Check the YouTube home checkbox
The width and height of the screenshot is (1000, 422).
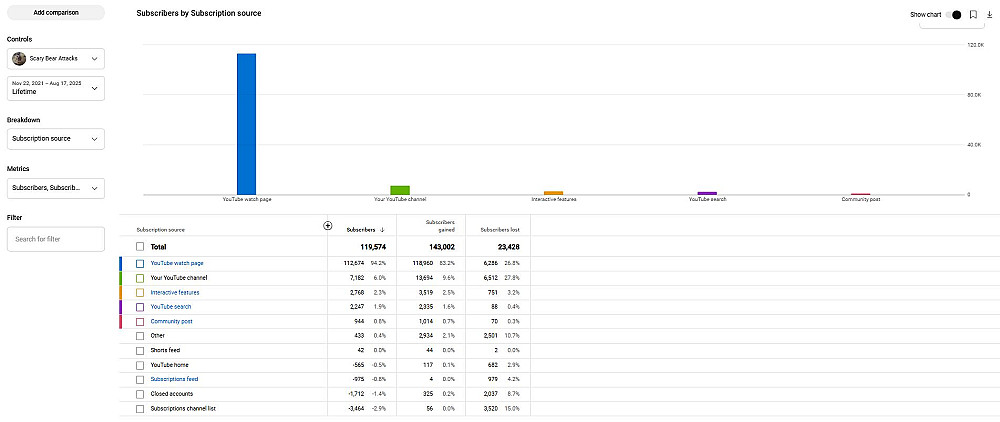(140, 365)
